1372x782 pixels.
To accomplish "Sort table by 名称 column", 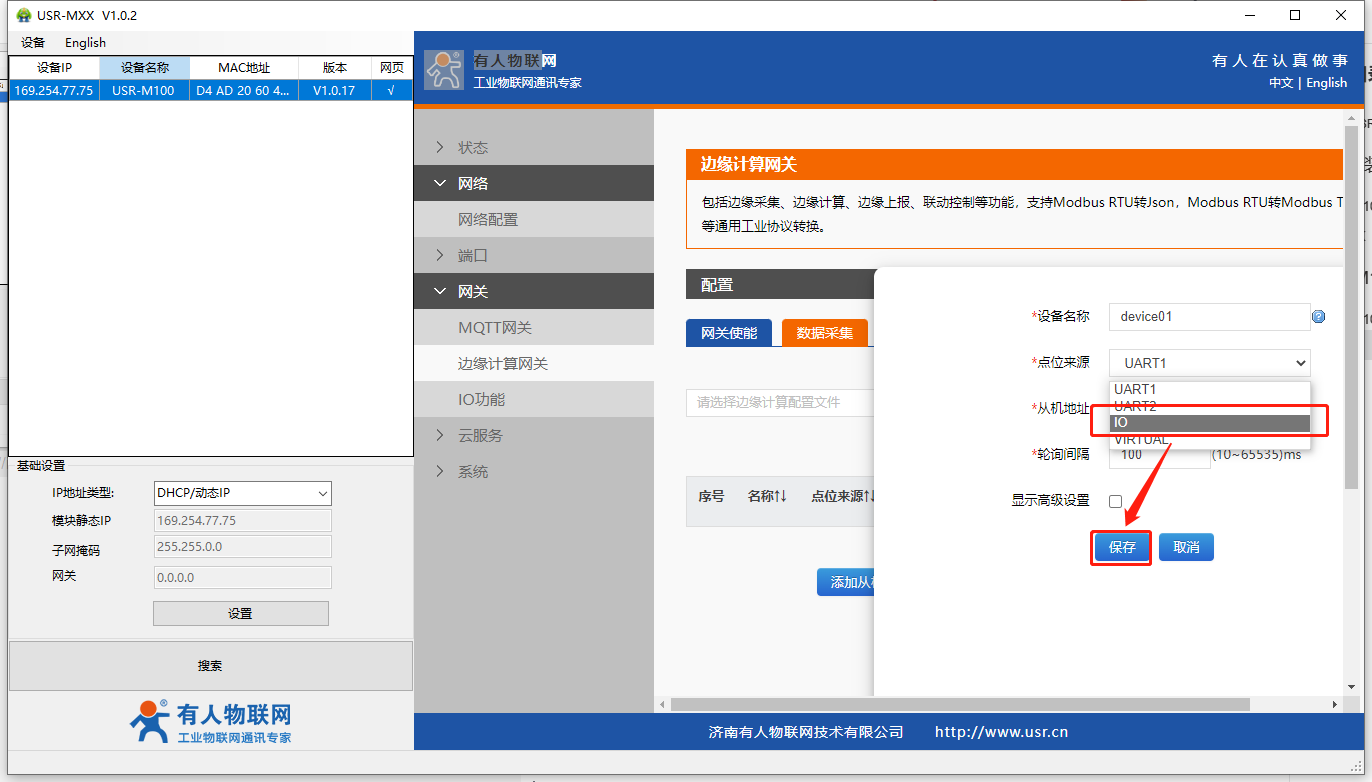I will click(x=767, y=496).
